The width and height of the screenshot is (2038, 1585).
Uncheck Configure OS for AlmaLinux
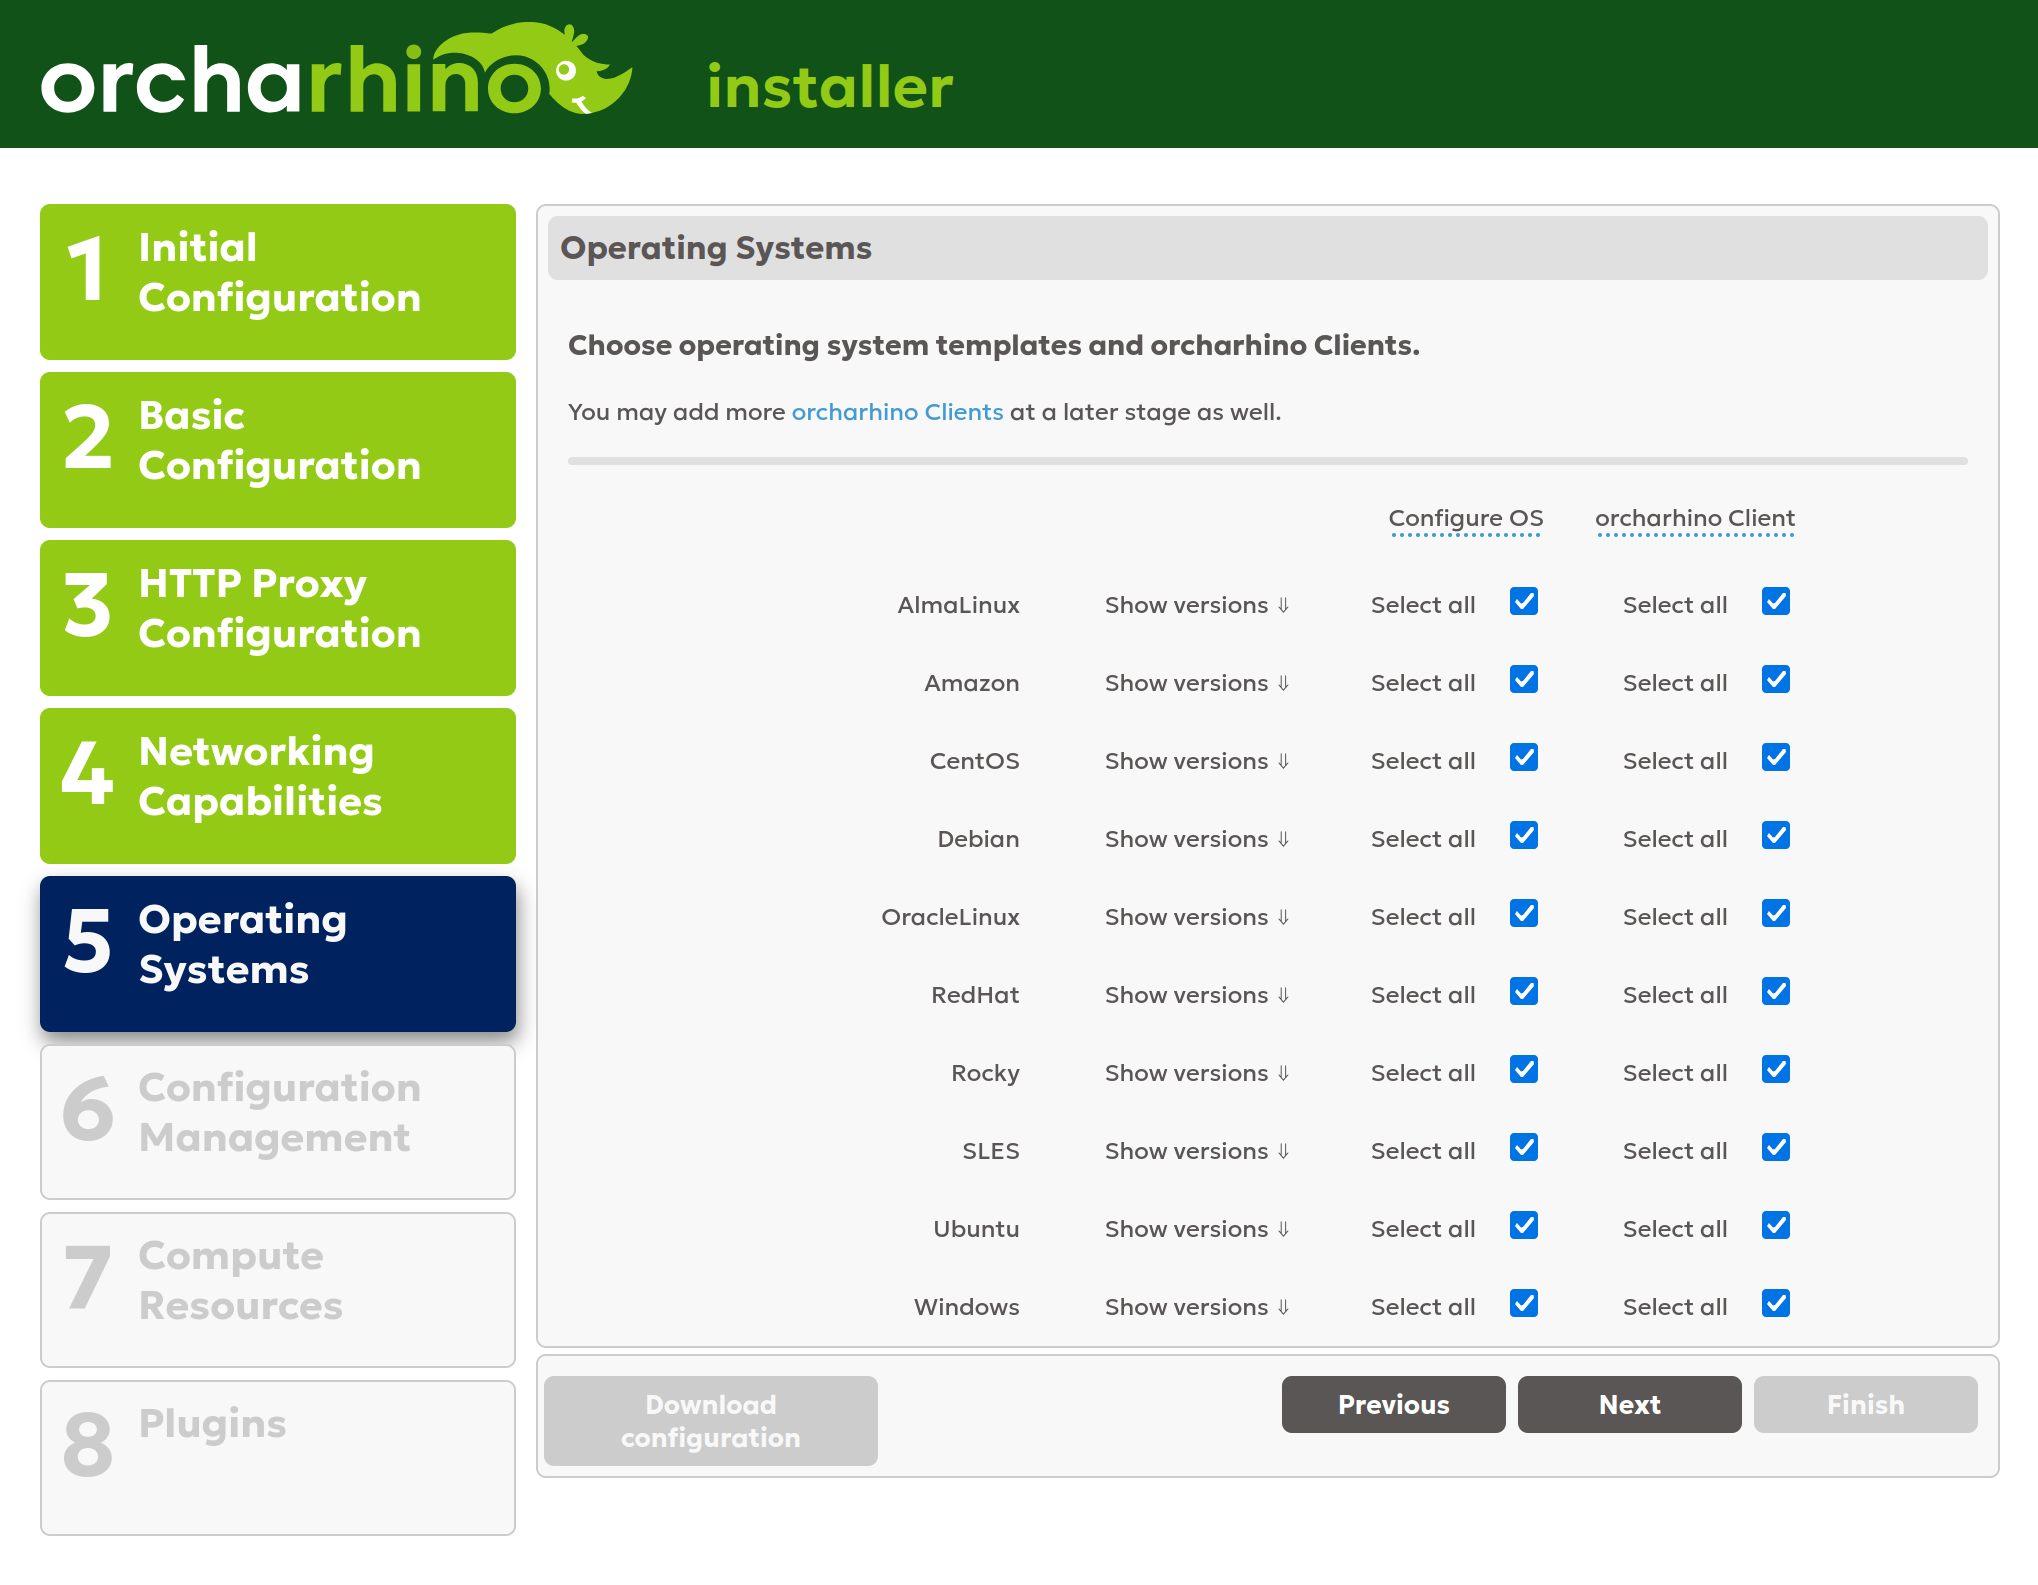point(1523,602)
